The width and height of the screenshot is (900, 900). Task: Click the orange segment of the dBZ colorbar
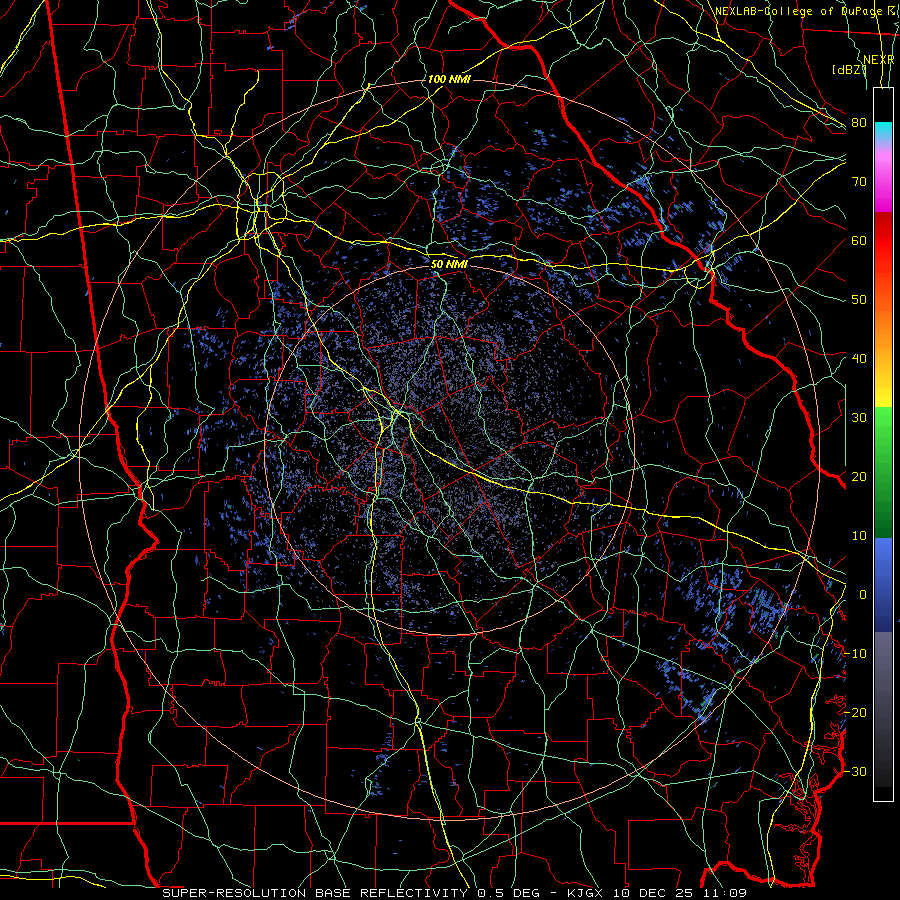click(883, 327)
